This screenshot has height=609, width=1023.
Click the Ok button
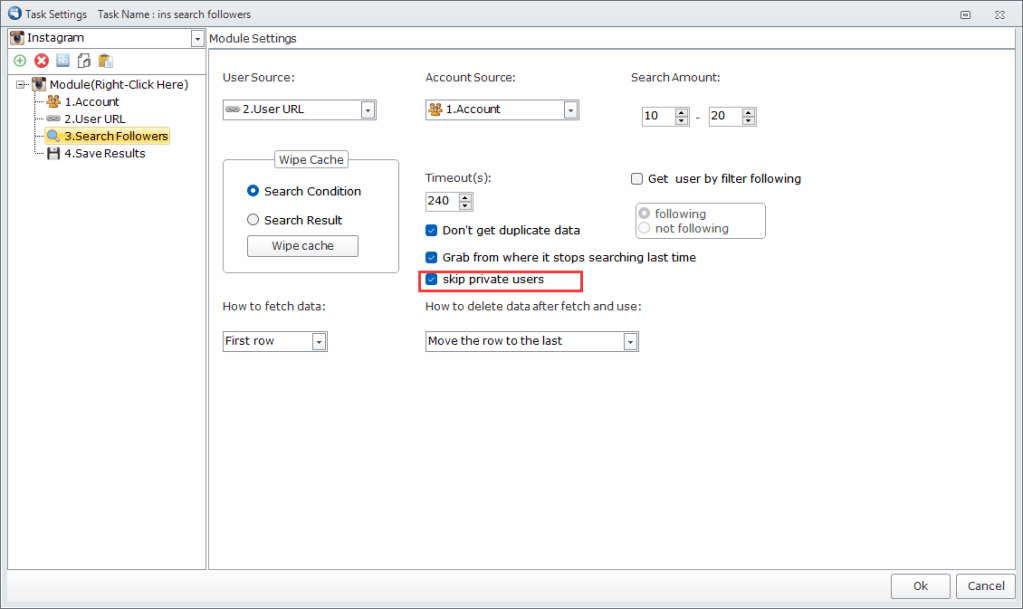pos(920,586)
